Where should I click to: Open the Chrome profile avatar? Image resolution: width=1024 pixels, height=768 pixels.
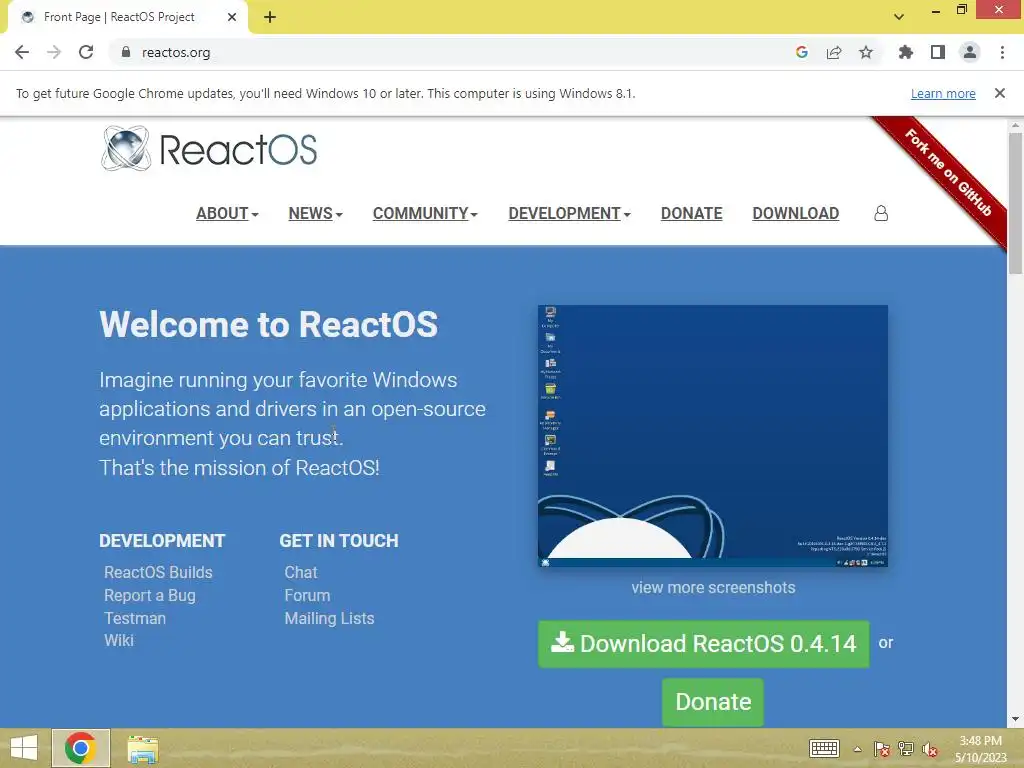pyautogui.click(x=970, y=52)
